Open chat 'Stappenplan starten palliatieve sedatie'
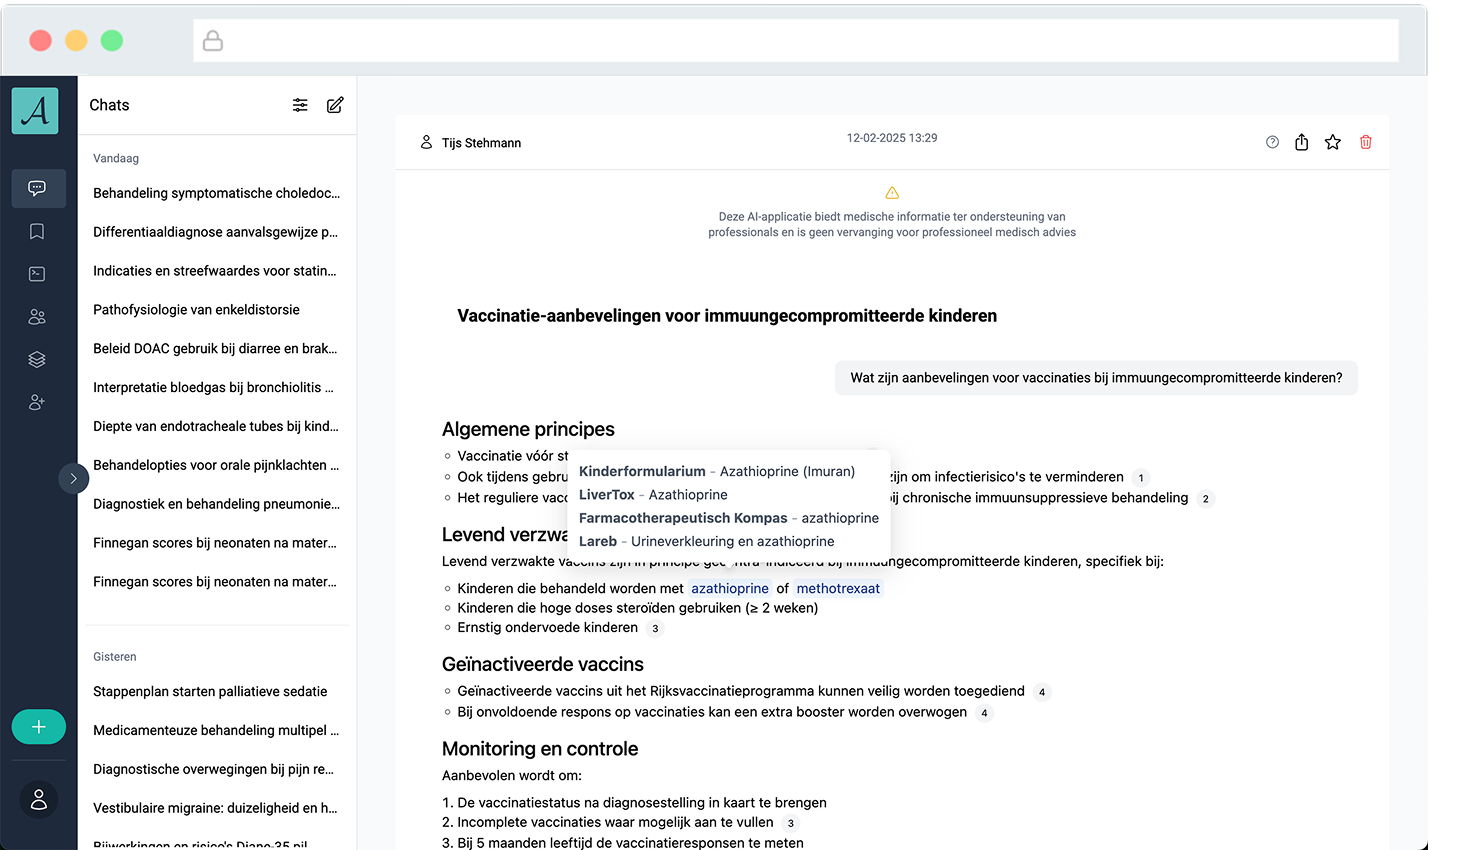1470x850 pixels. click(x=210, y=691)
